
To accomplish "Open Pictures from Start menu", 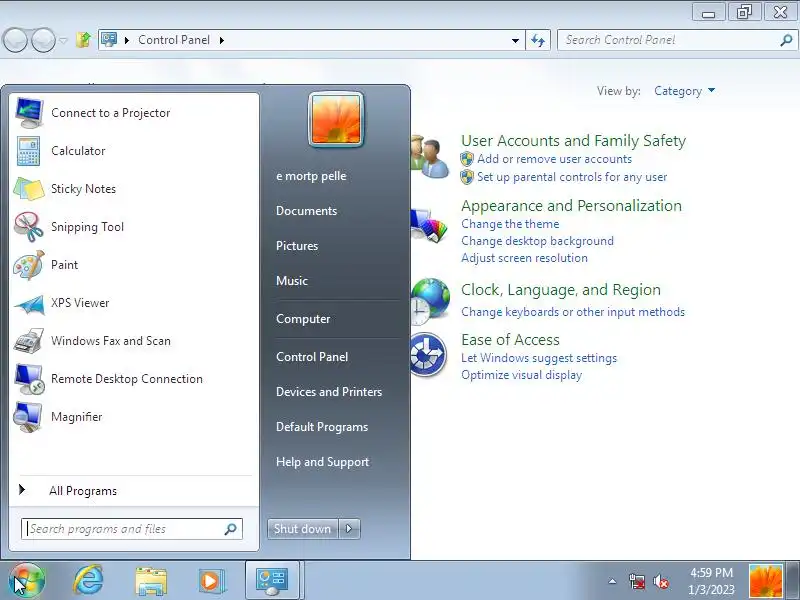I will [297, 246].
